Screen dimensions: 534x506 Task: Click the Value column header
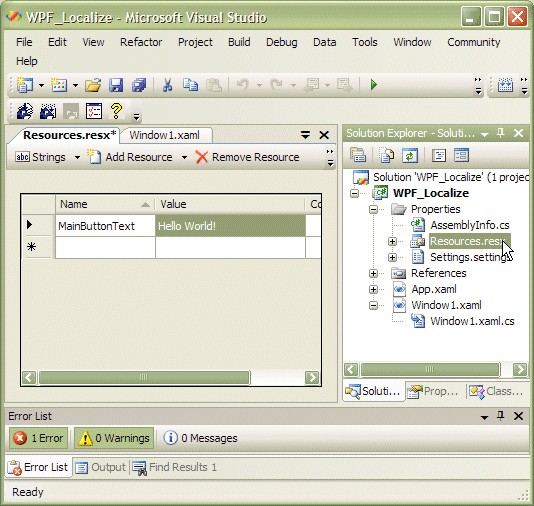230,204
